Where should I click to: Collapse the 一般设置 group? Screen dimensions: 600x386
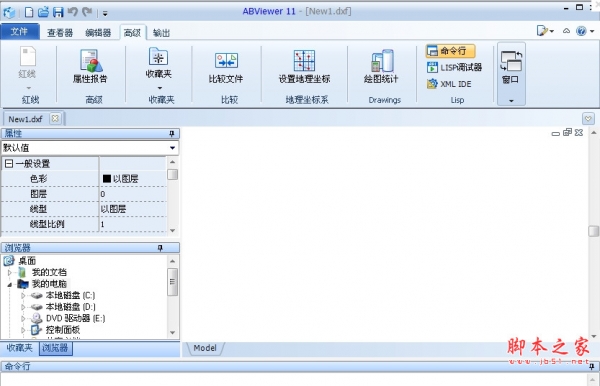click(9, 164)
